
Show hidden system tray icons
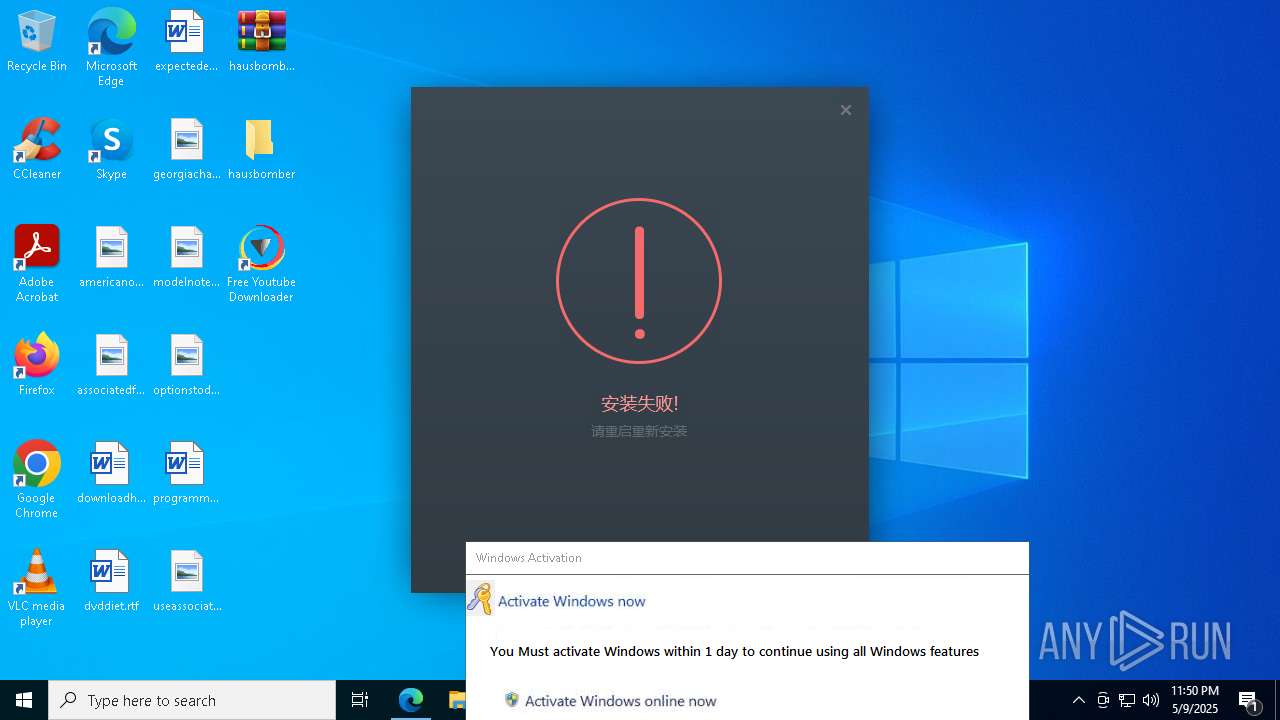tap(1079, 700)
